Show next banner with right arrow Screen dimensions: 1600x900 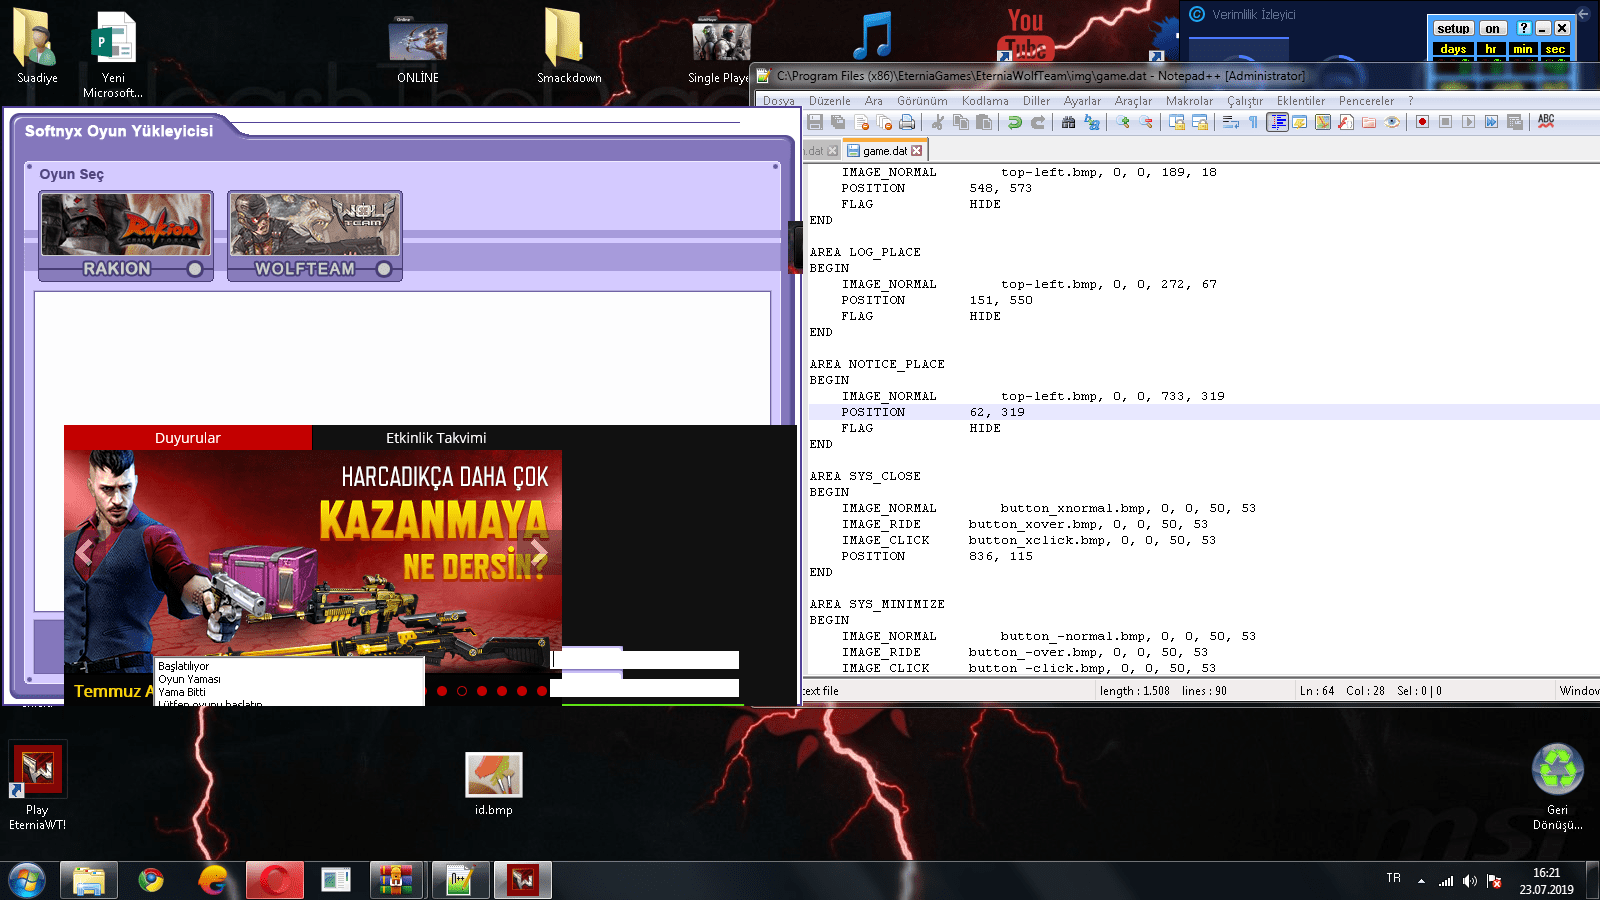tap(540, 552)
